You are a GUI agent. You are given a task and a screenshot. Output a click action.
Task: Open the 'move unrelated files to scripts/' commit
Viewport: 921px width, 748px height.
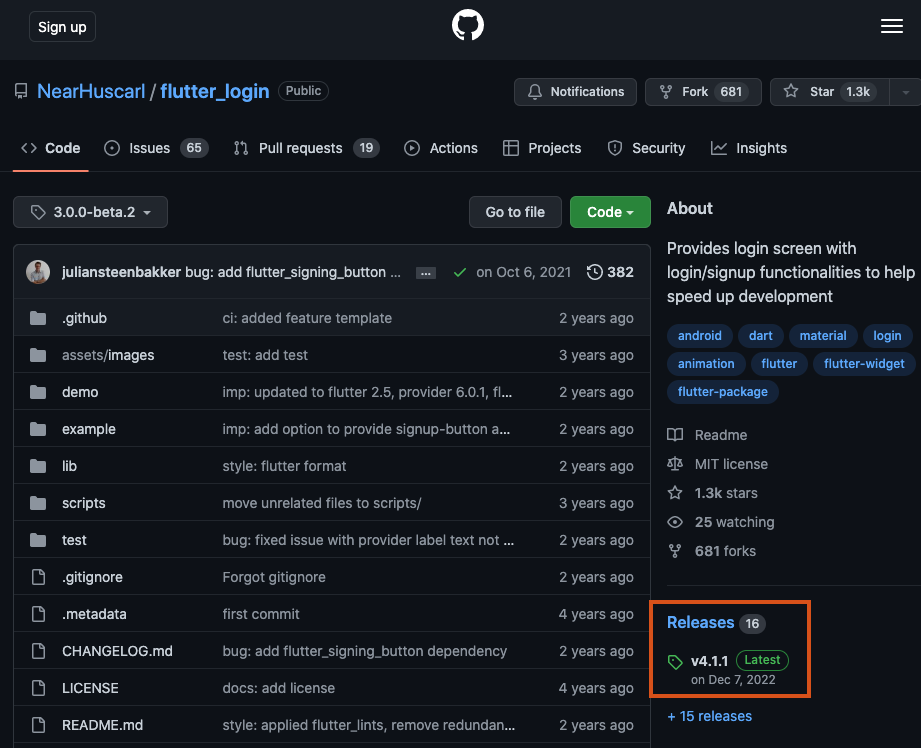tap(322, 503)
